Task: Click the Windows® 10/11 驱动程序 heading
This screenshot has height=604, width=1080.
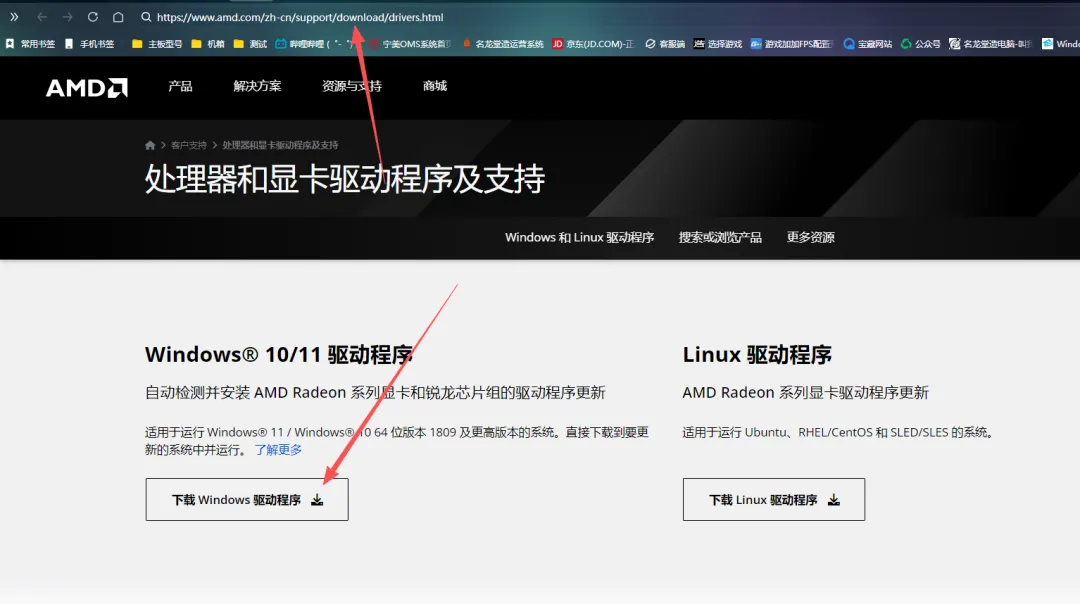Action: click(x=279, y=355)
